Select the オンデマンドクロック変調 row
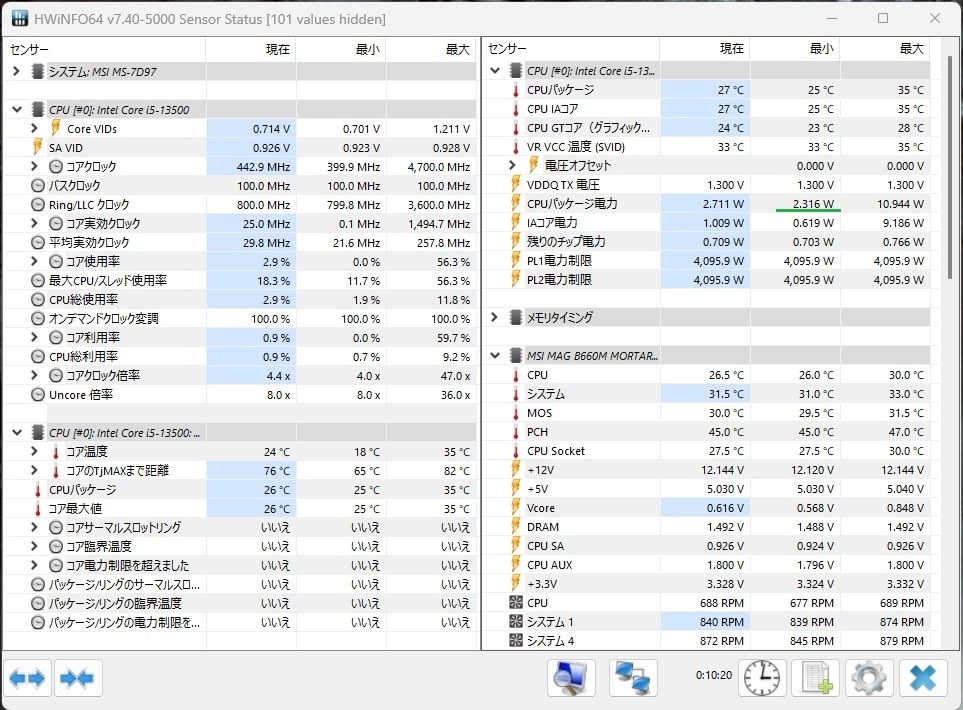This screenshot has height=710, width=963. point(240,319)
